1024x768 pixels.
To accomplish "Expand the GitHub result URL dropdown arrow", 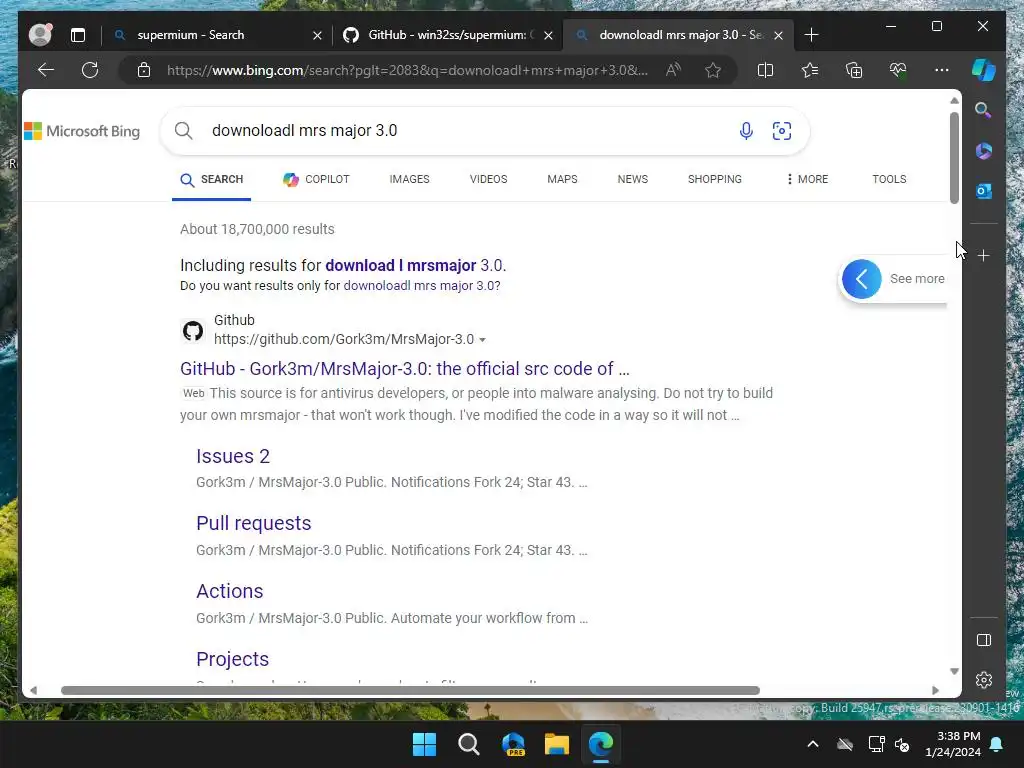I will [x=483, y=340].
